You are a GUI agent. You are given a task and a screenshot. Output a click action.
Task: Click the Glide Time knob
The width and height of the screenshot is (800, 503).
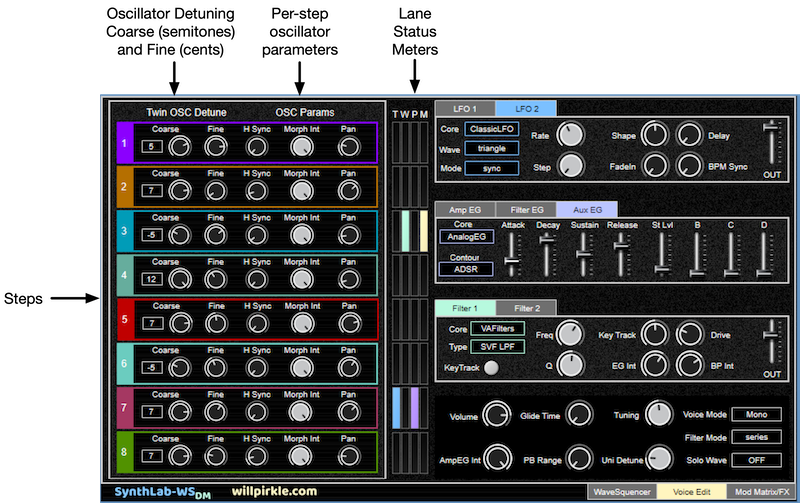(580, 415)
